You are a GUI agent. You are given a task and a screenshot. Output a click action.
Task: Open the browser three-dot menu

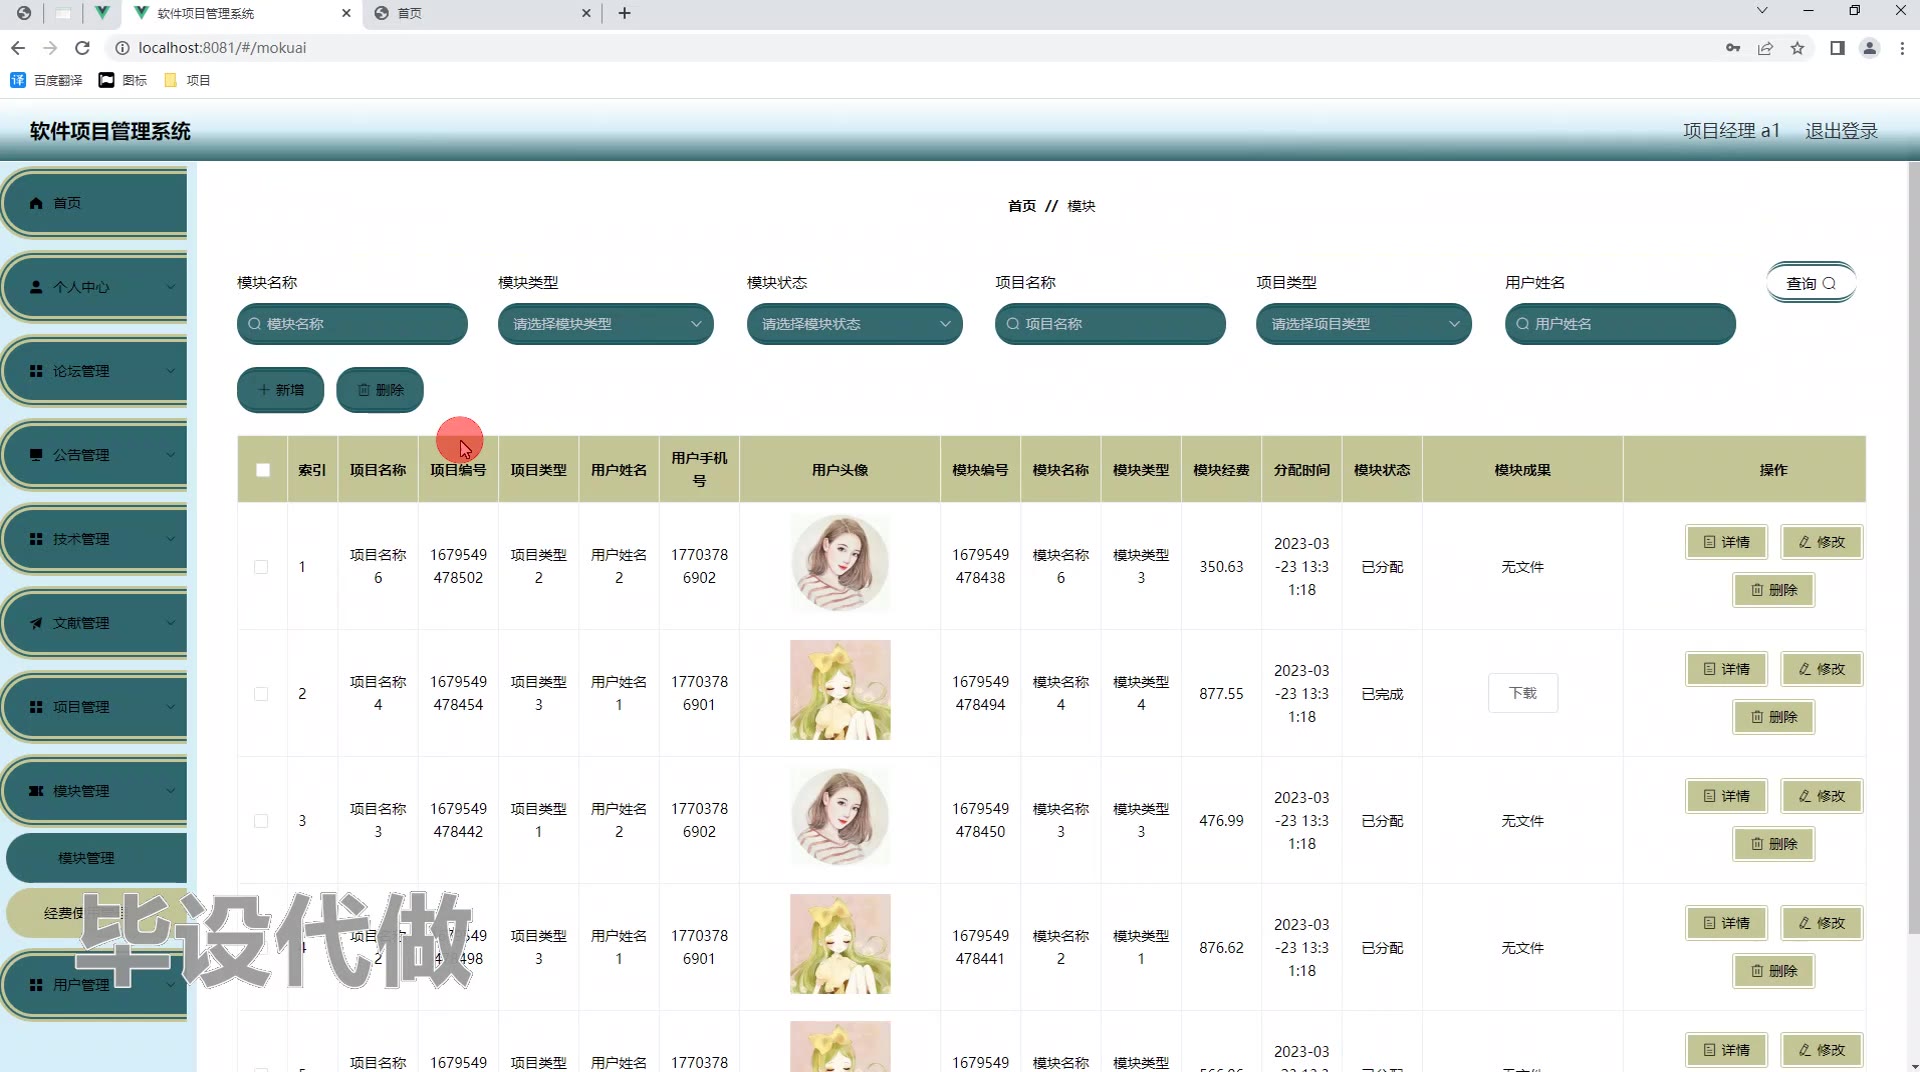tap(1902, 48)
